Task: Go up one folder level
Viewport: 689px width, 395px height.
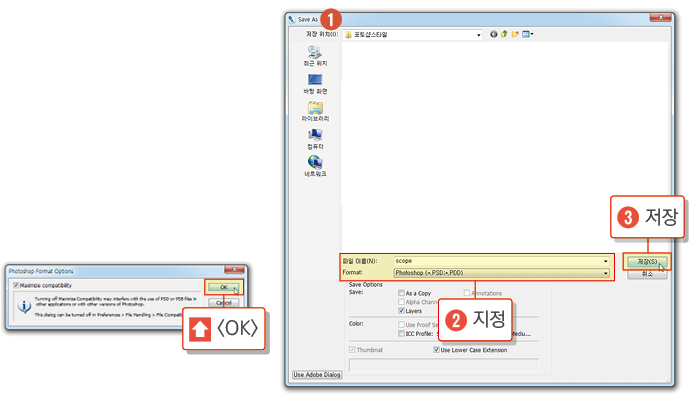Action: [504, 34]
